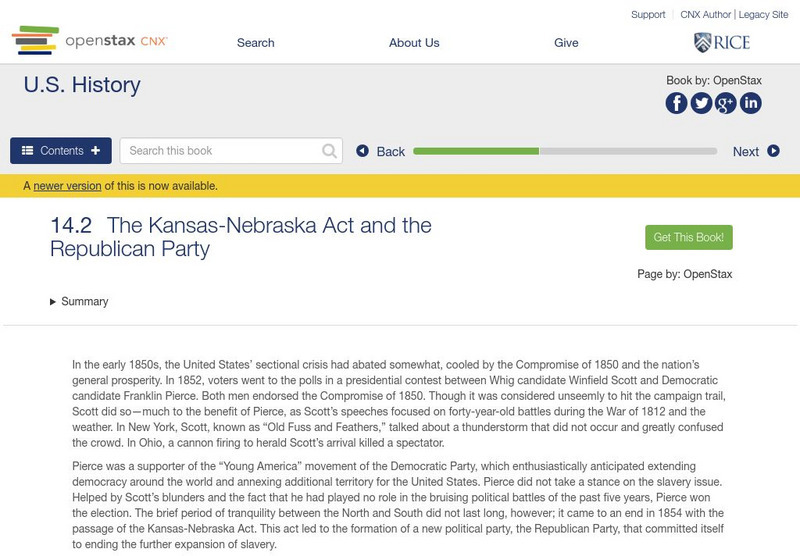The width and height of the screenshot is (800, 556).
Task: Open the Support link
Action: (x=648, y=15)
